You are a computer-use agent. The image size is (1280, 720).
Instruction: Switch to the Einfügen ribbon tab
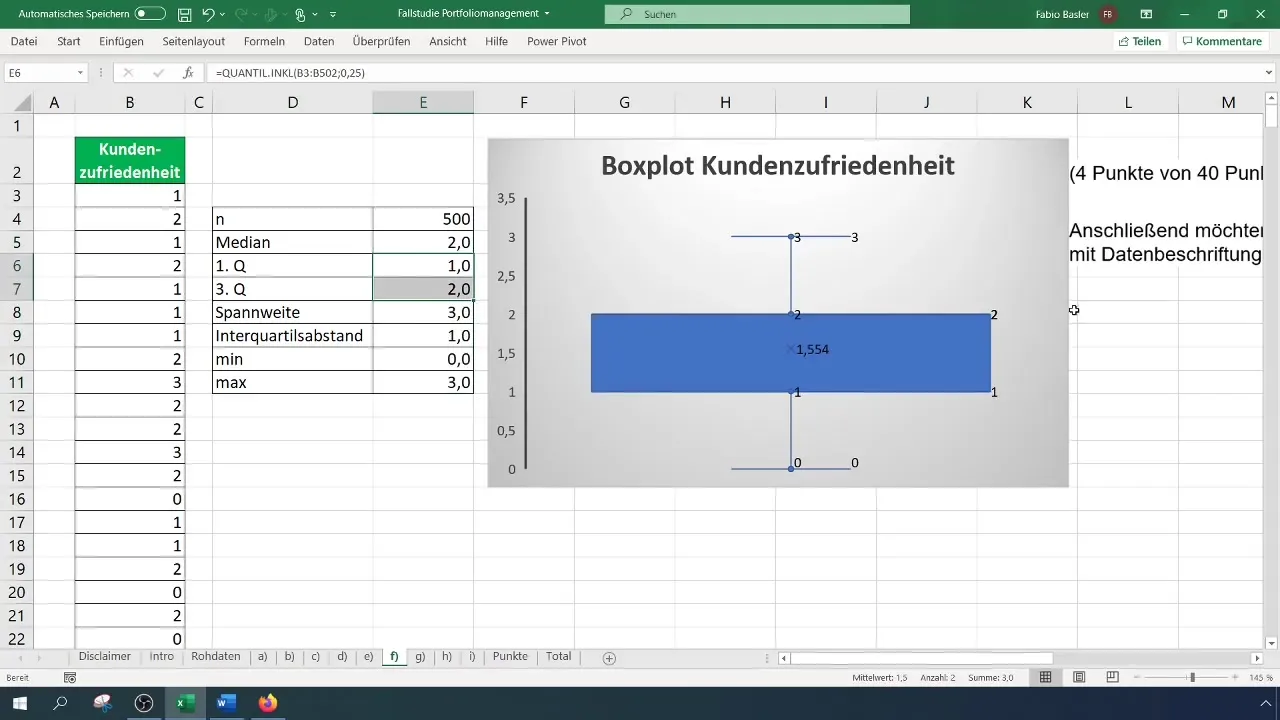(121, 41)
